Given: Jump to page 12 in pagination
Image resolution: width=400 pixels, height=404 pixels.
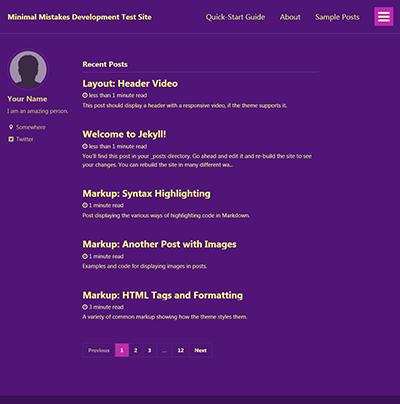Looking at the screenshot, I should tap(181, 350).
